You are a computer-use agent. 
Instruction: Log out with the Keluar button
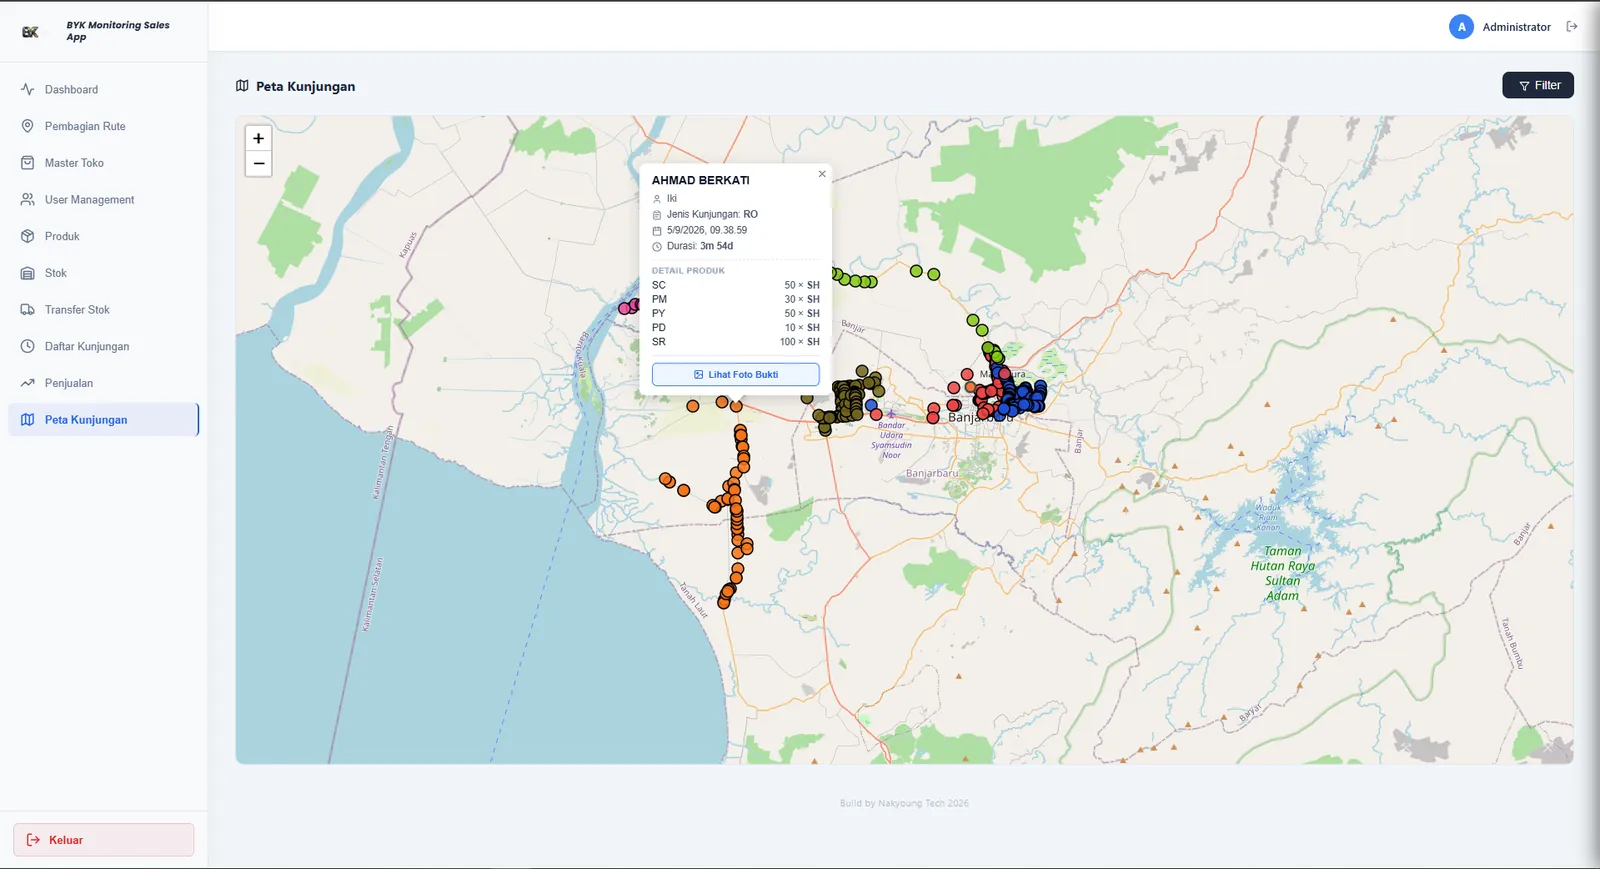pos(104,840)
